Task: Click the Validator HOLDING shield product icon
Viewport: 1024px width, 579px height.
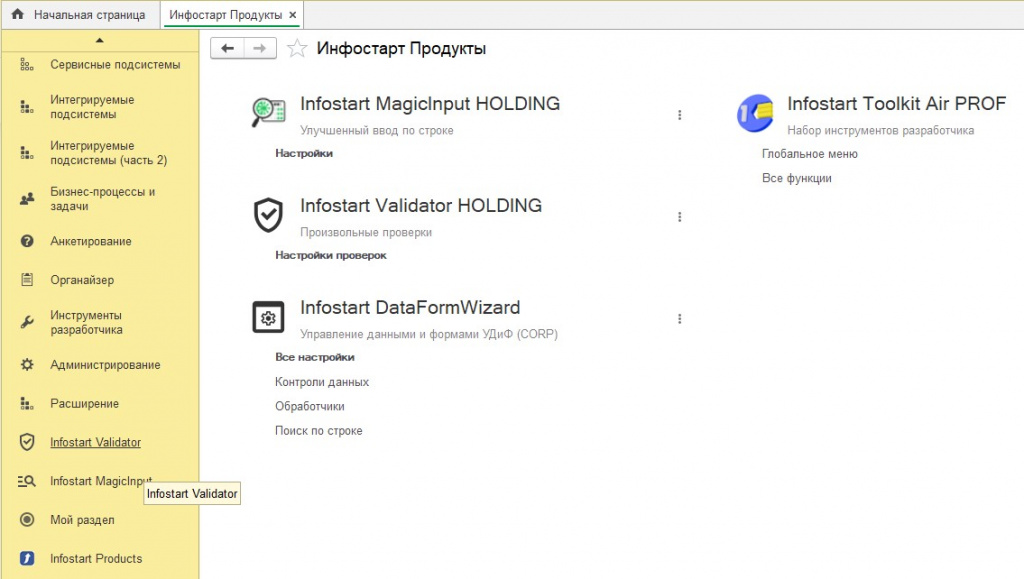Action: (268, 215)
